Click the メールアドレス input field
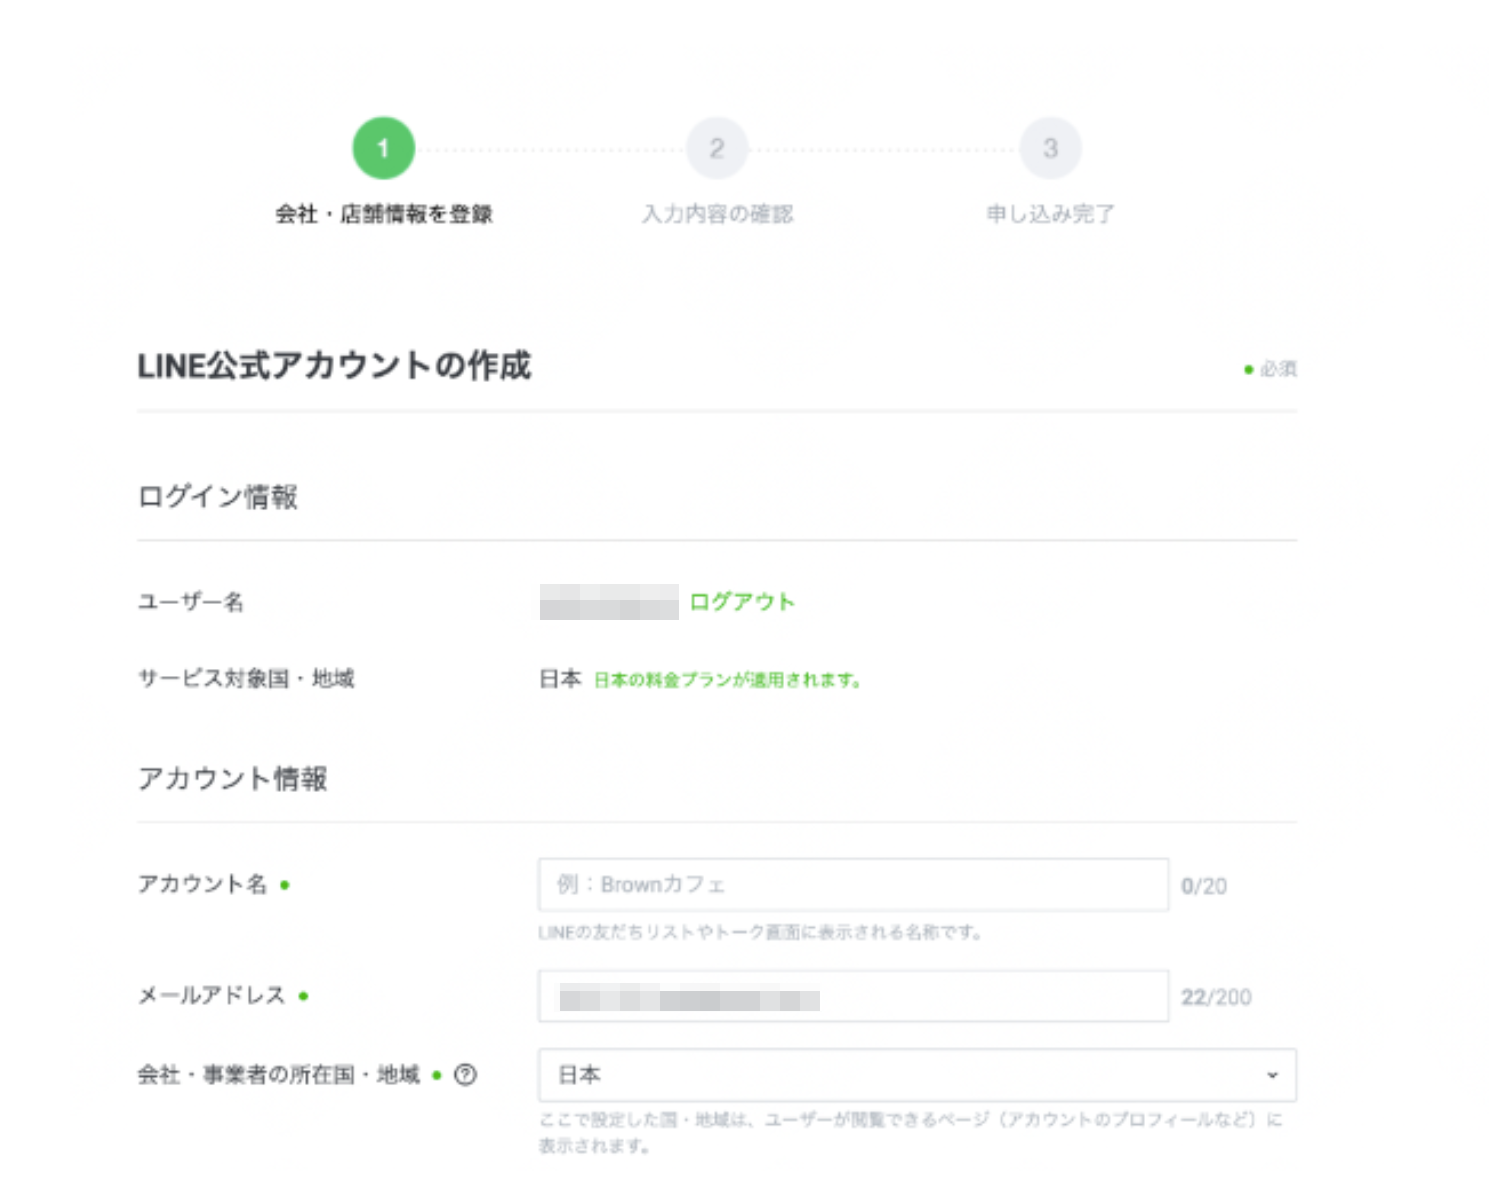 click(852, 996)
